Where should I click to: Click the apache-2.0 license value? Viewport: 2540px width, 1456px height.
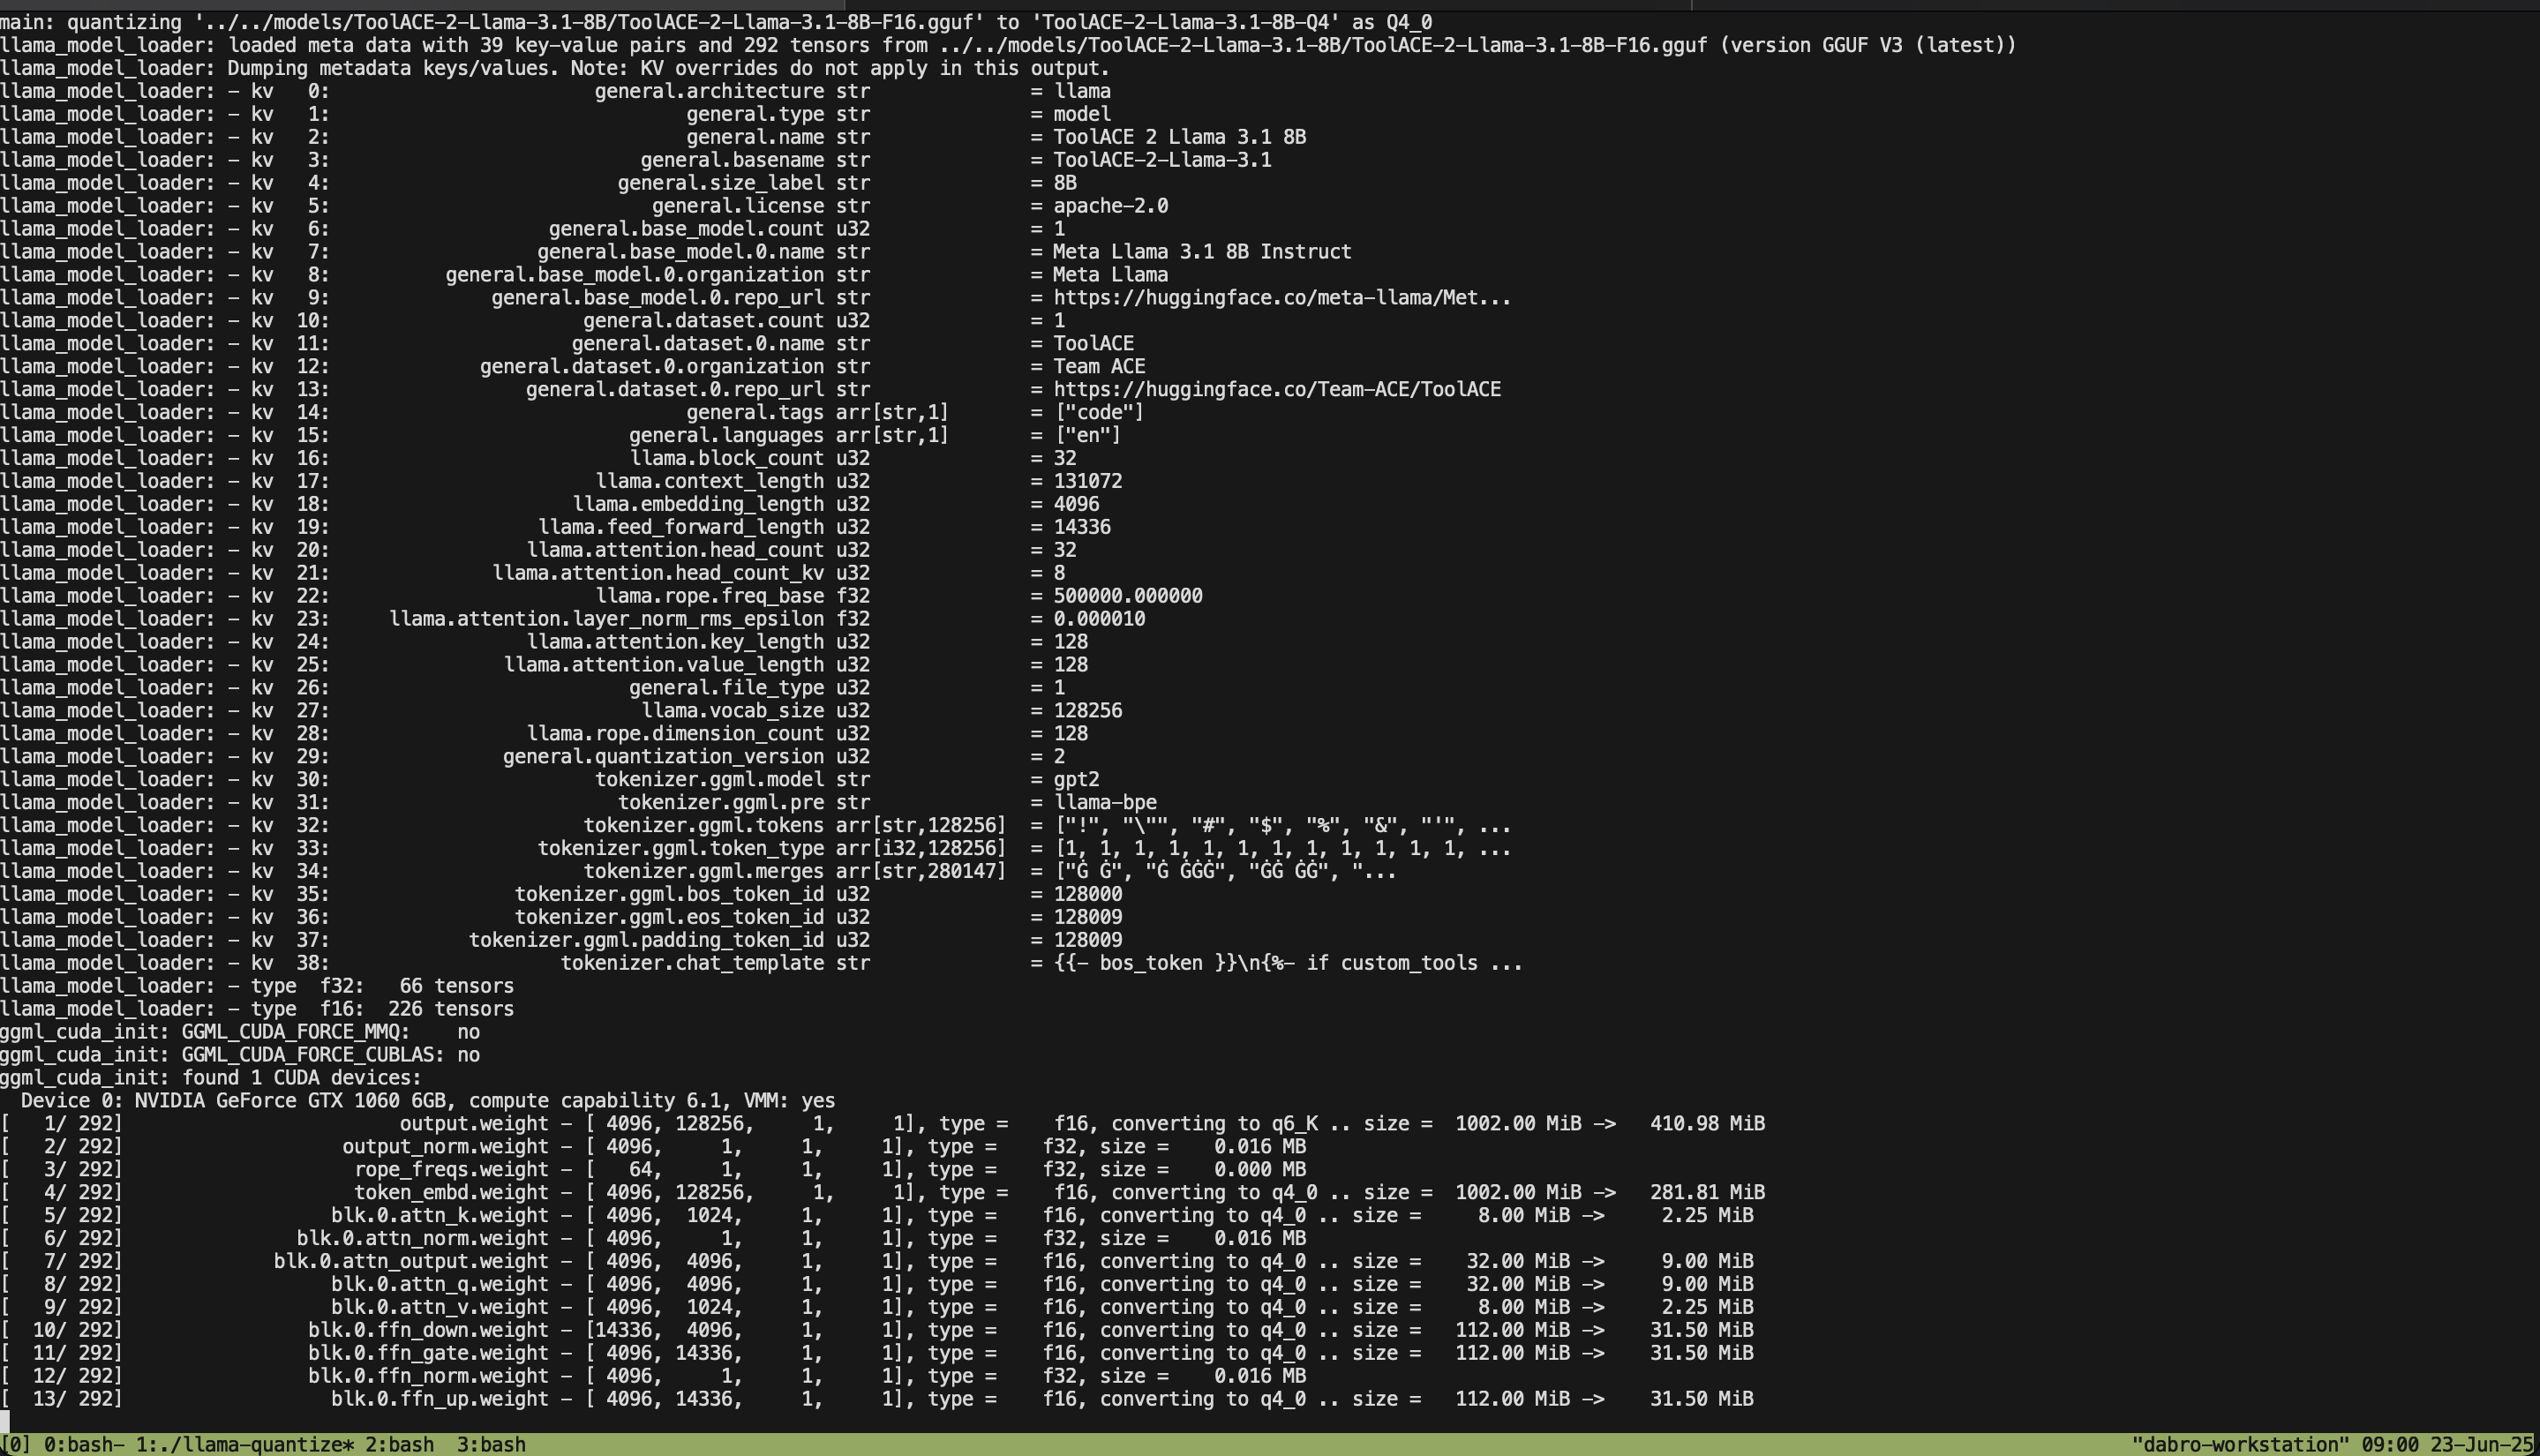[x=1110, y=205]
